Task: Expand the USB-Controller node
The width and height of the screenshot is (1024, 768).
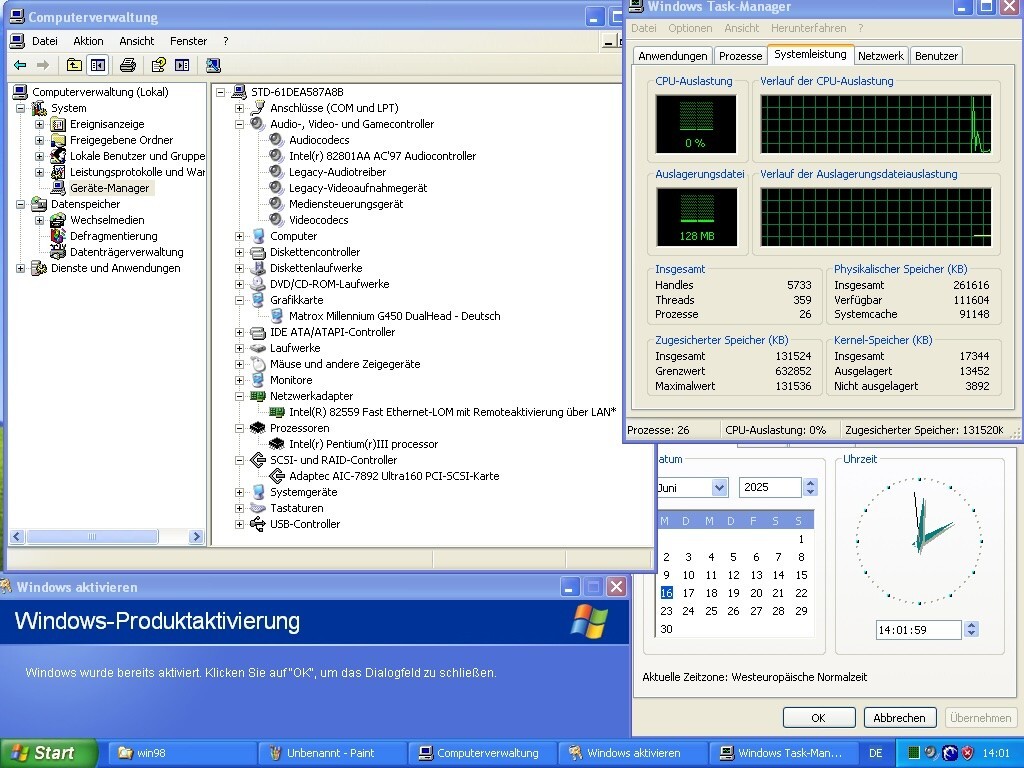Action: pyautogui.click(x=240, y=524)
